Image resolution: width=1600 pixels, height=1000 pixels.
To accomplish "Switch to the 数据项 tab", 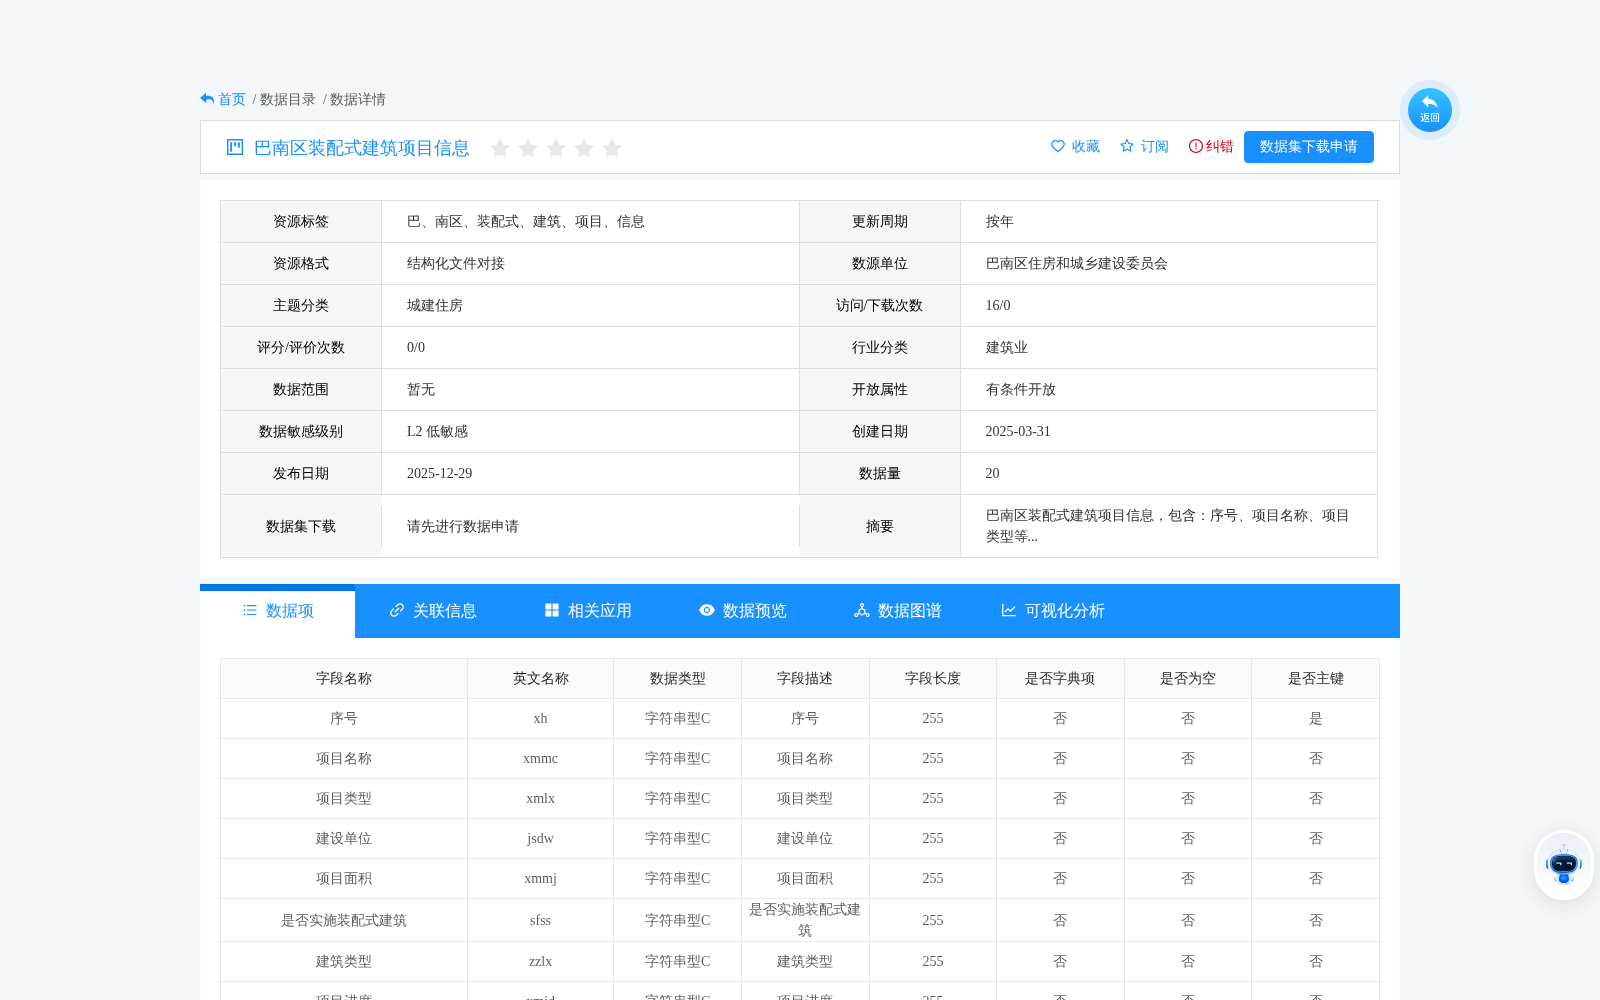I will coord(278,611).
